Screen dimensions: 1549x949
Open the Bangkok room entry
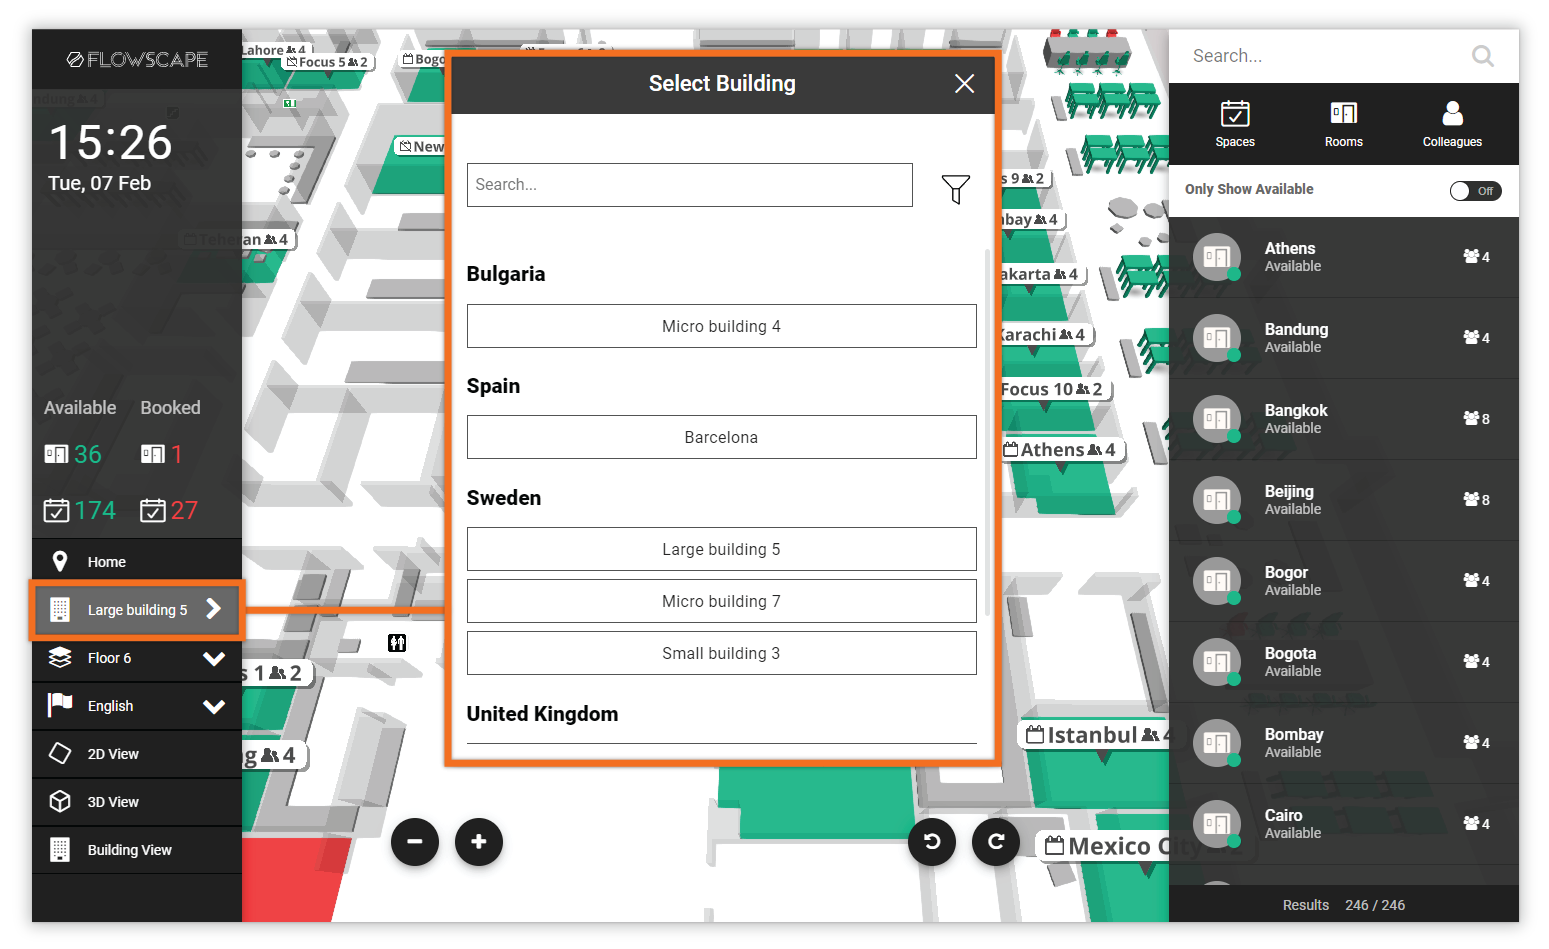tap(1344, 419)
